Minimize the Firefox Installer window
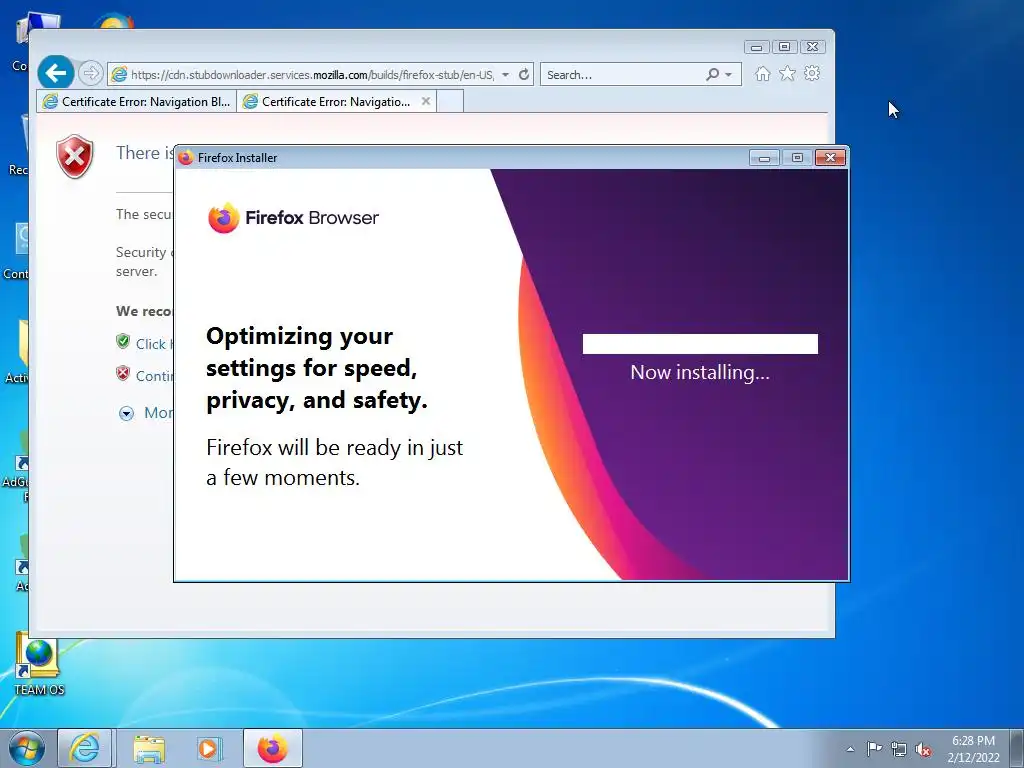Image resolution: width=1024 pixels, height=768 pixels. point(764,158)
